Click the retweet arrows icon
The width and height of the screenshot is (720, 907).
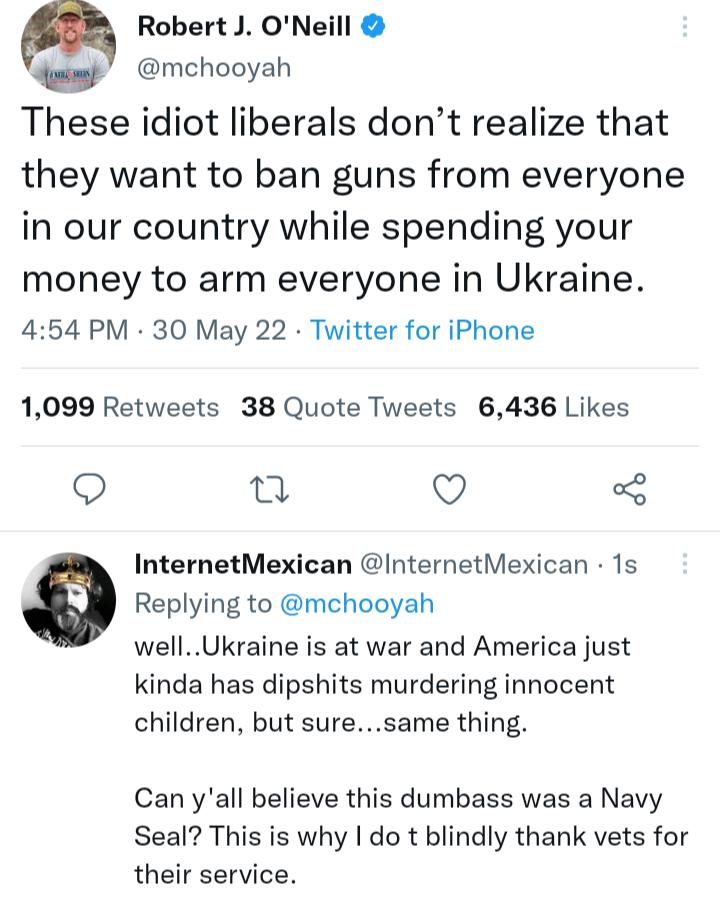pos(270,489)
